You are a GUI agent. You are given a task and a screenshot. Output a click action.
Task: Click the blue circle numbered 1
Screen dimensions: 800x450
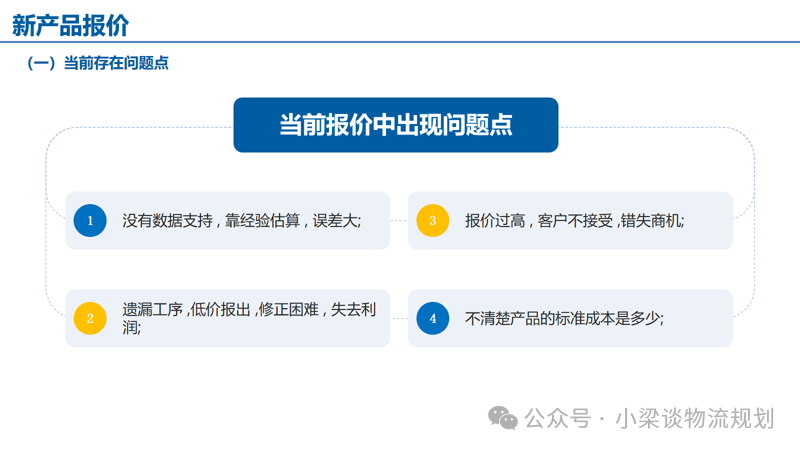click(x=90, y=220)
